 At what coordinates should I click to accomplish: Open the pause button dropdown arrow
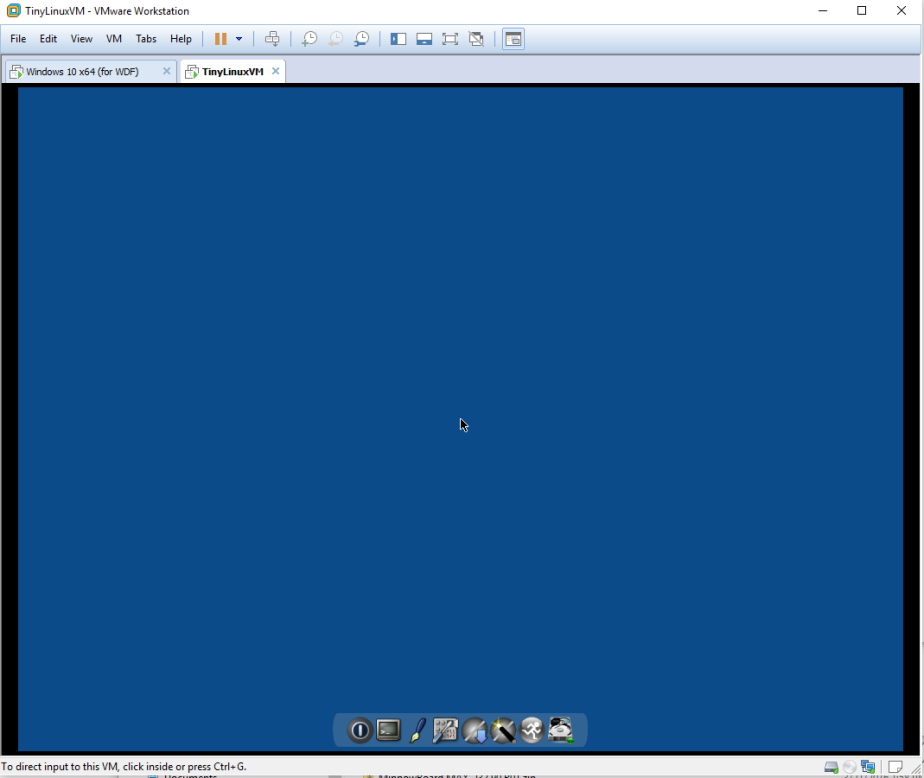click(x=240, y=39)
